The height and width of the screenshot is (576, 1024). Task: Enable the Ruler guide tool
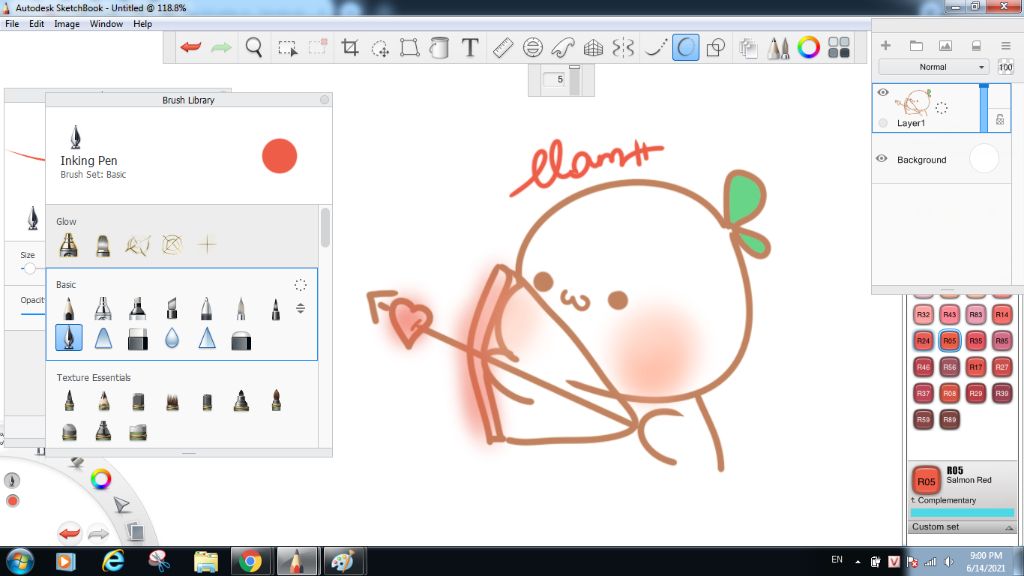(x=502, y=48)
